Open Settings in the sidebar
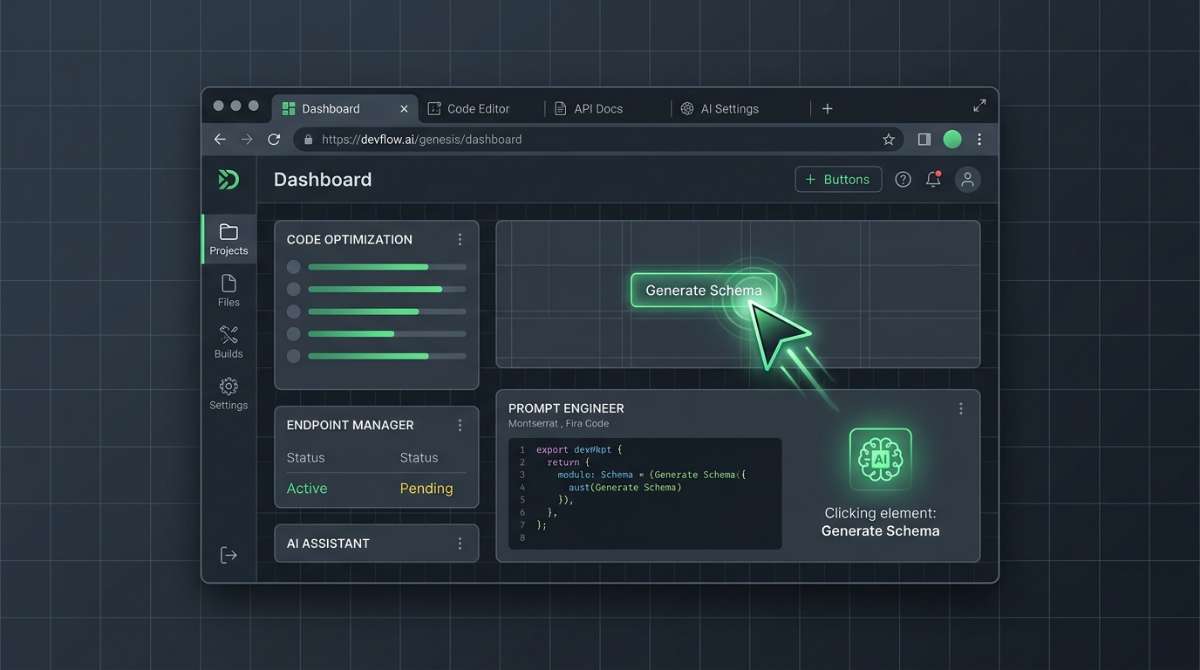The height and width of the screenshot is (670, 1200). [x=229, y=394]
